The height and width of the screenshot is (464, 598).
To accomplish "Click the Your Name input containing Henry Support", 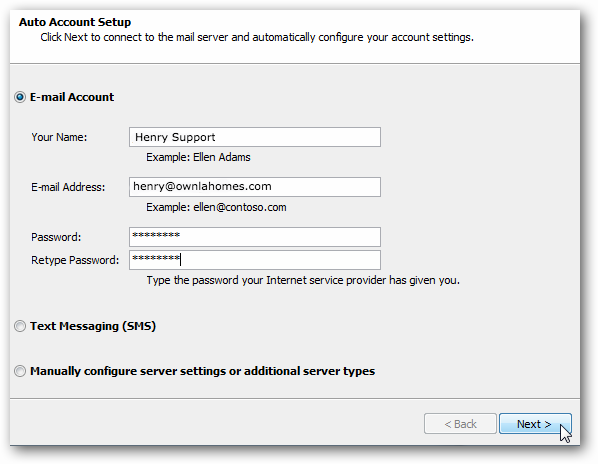I will 255,137.
